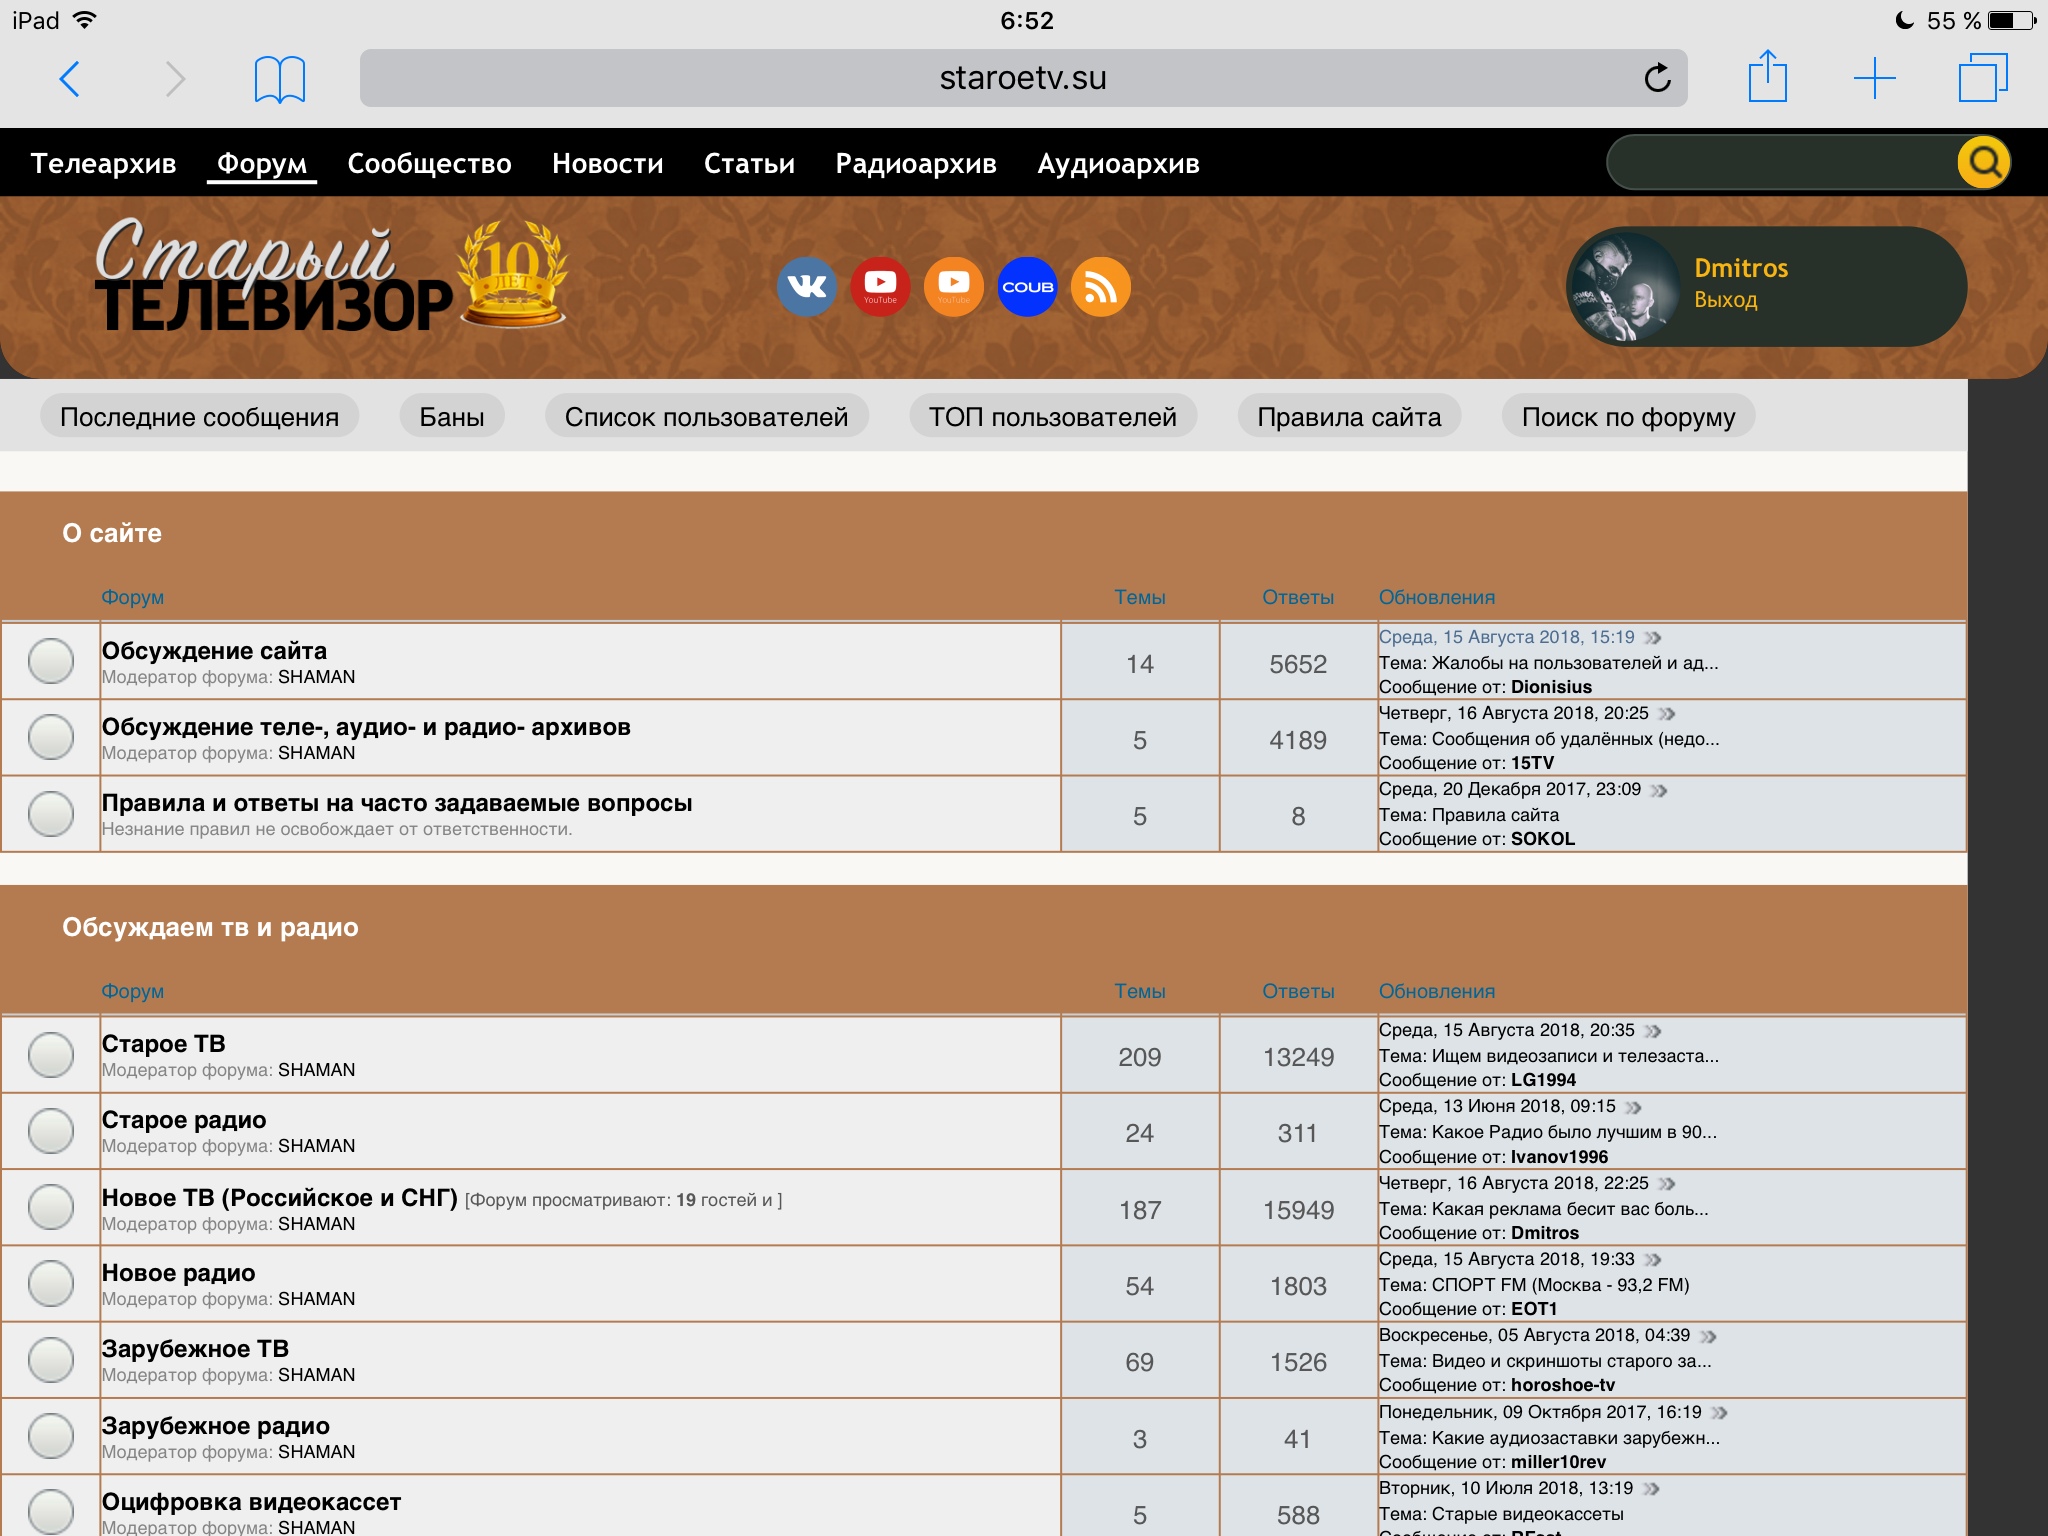
Task: Click status circle beside Обсуждение сайта
Action: 51,661
